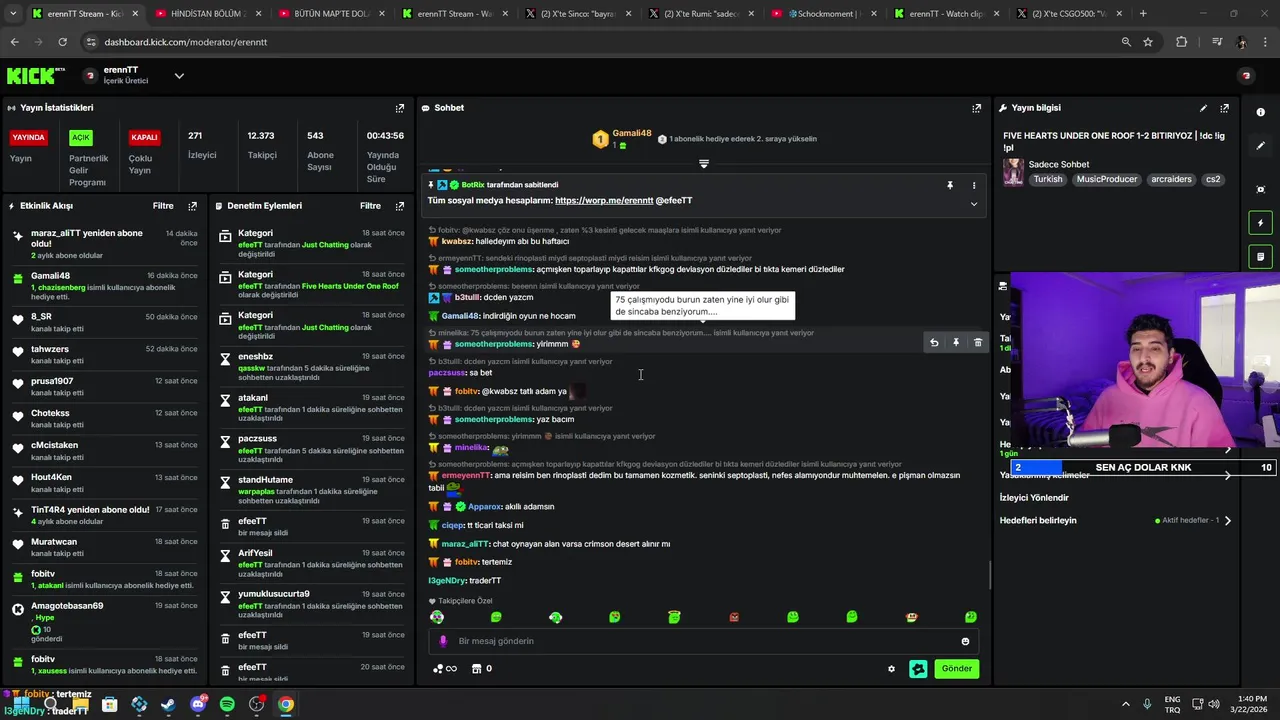Click the SEN AÇ DOLAR KNK goal progress bar
Image resolution: width=1280 pixels, height=720 pixels.
point(1142,467)
